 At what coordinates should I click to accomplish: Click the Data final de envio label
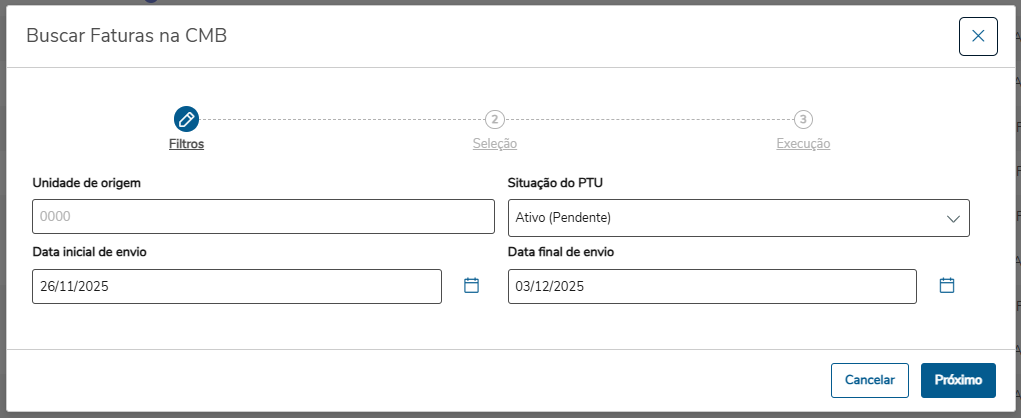tap(561, 252)
